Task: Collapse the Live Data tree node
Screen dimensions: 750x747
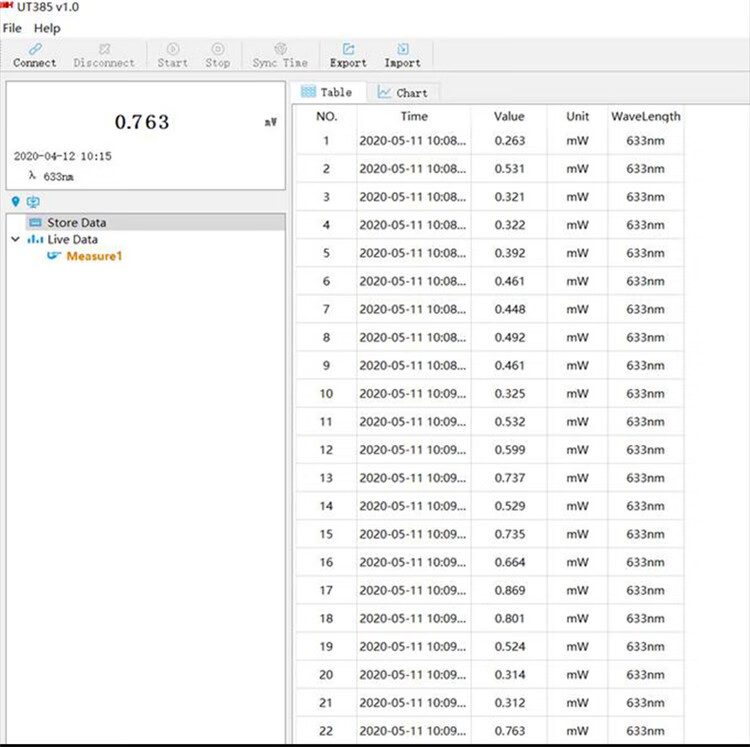Action: click(15, 240)
